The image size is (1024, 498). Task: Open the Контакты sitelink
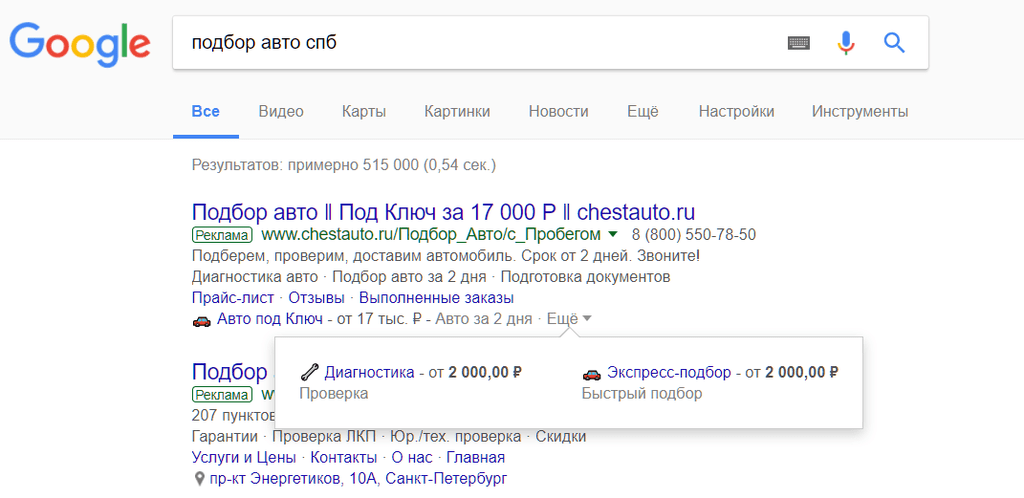tap(344, 457)
